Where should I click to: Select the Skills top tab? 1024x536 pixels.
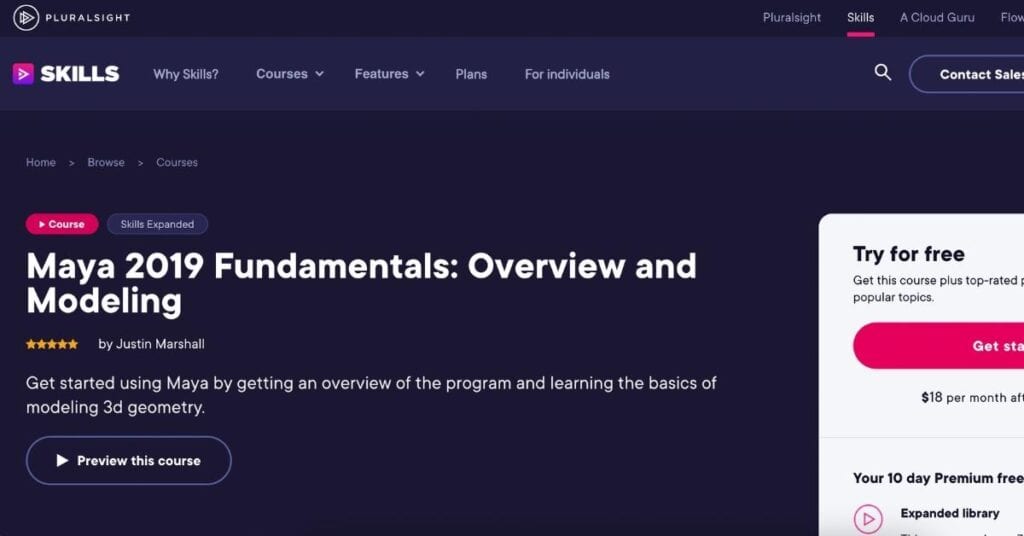pos(860,18)
